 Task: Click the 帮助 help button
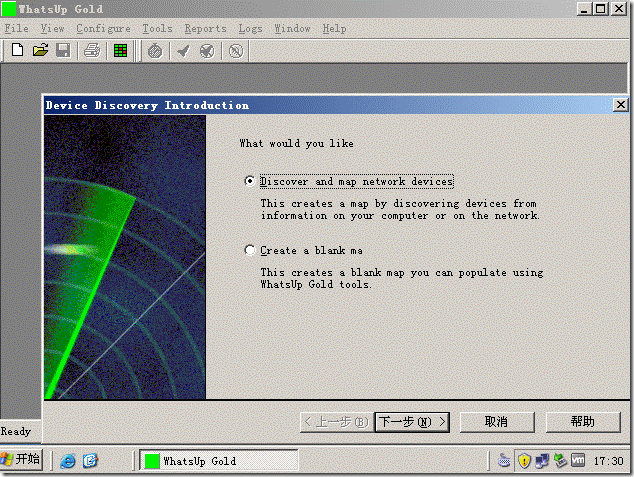pos(583,422)
